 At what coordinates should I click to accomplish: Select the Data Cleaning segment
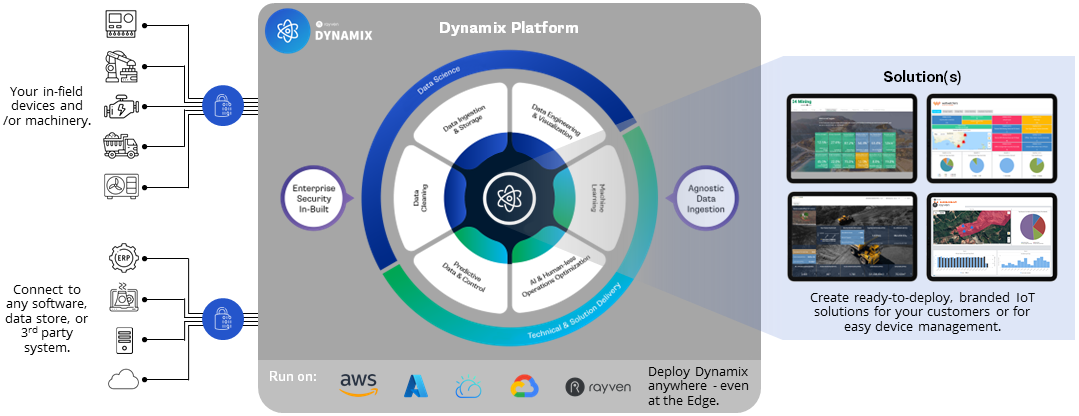coord(421,198)
